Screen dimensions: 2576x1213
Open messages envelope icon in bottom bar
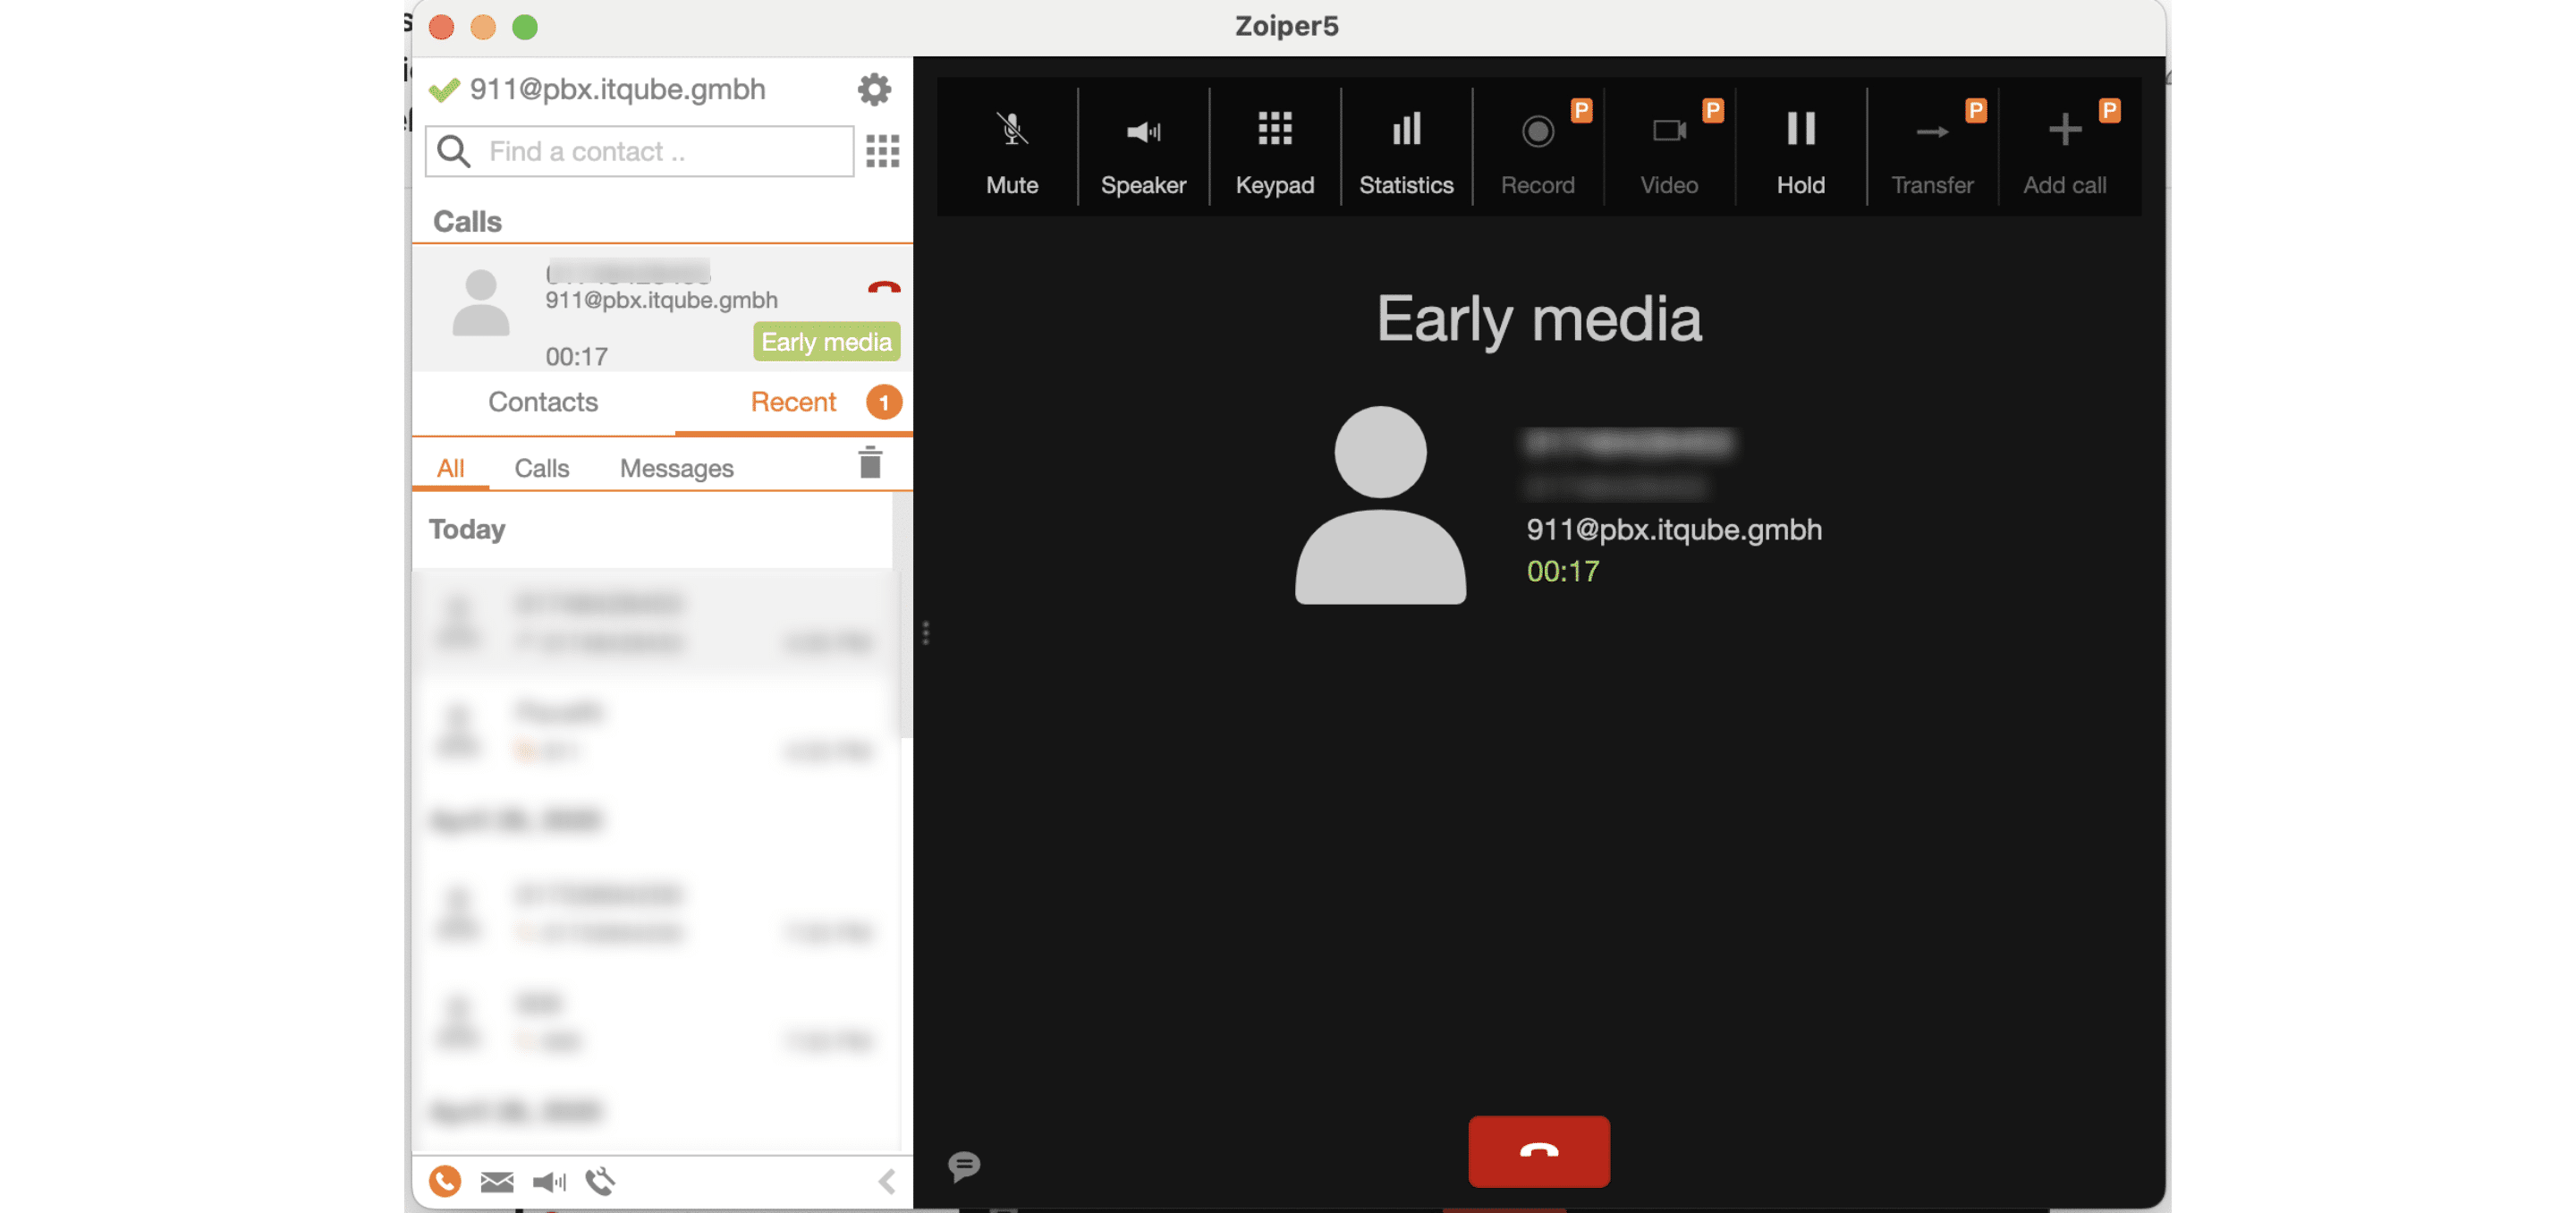tap(496, 1182)
